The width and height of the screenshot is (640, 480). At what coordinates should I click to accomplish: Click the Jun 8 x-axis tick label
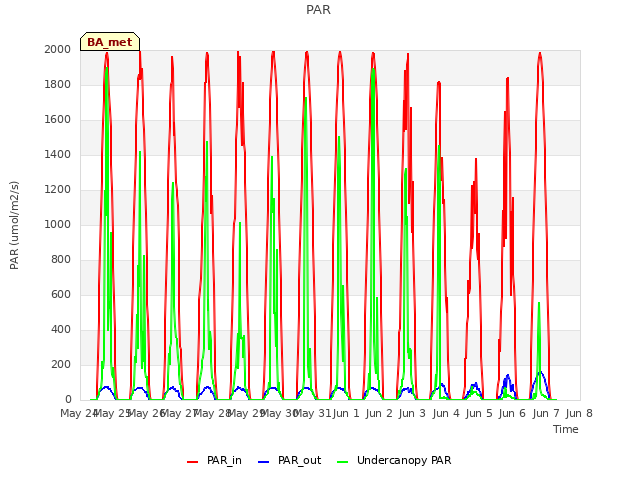[579, 413]
